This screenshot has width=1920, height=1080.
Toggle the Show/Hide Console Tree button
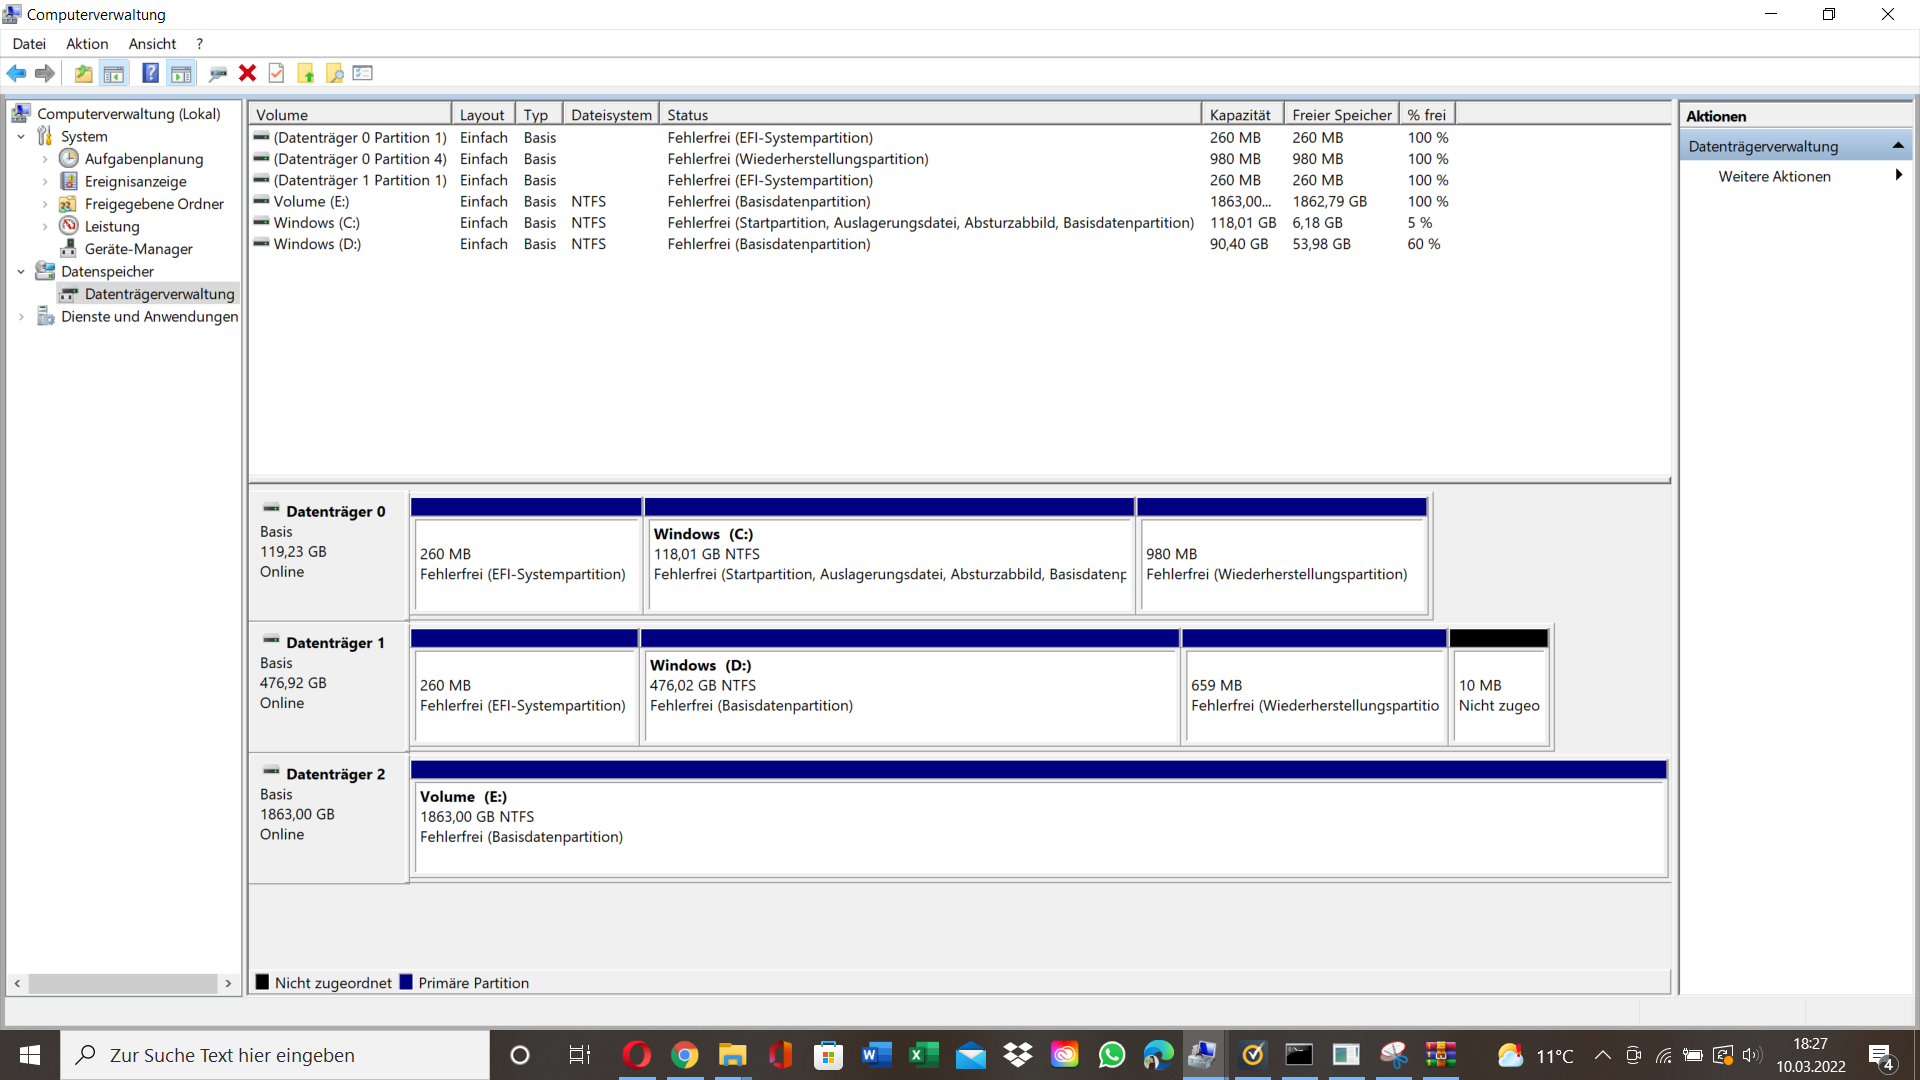coord(114,73)
